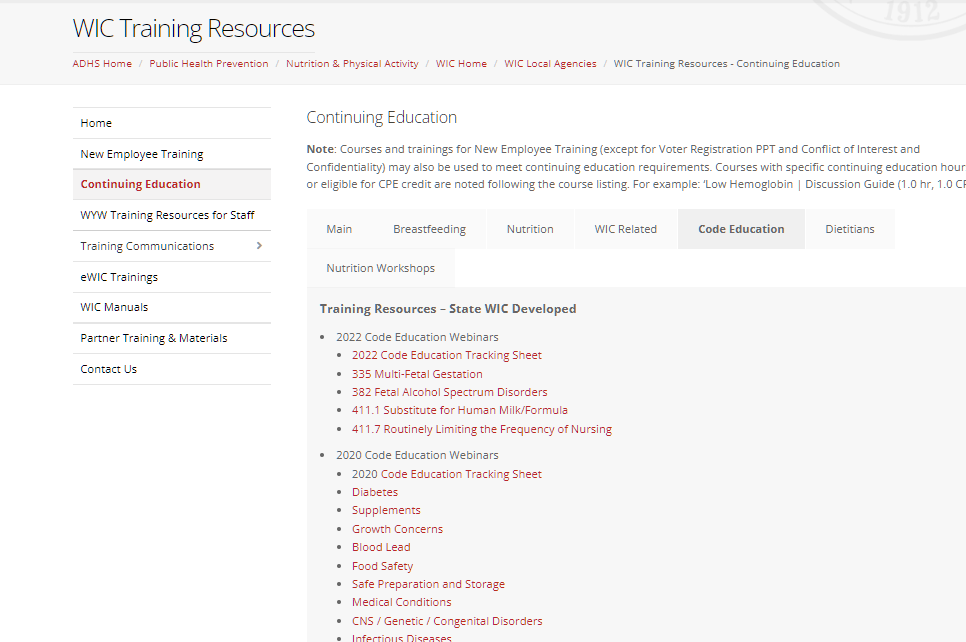
Task: Open Public Health Prevention breadcrumb
Action: point(209,64)
